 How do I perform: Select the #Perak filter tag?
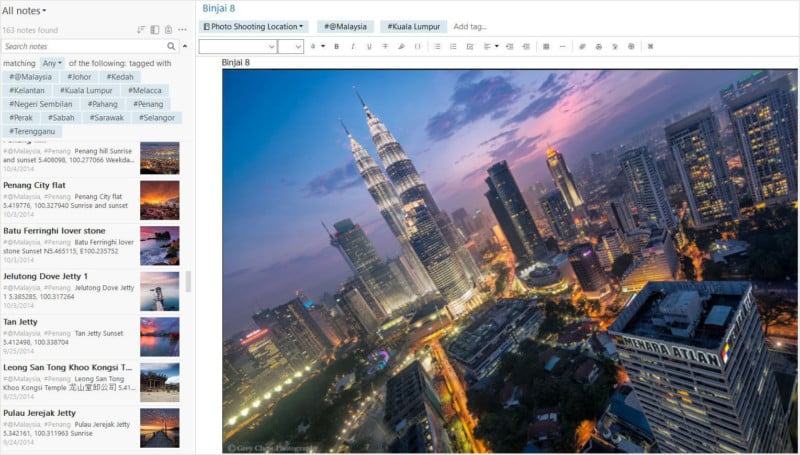[x=21, y=118]
